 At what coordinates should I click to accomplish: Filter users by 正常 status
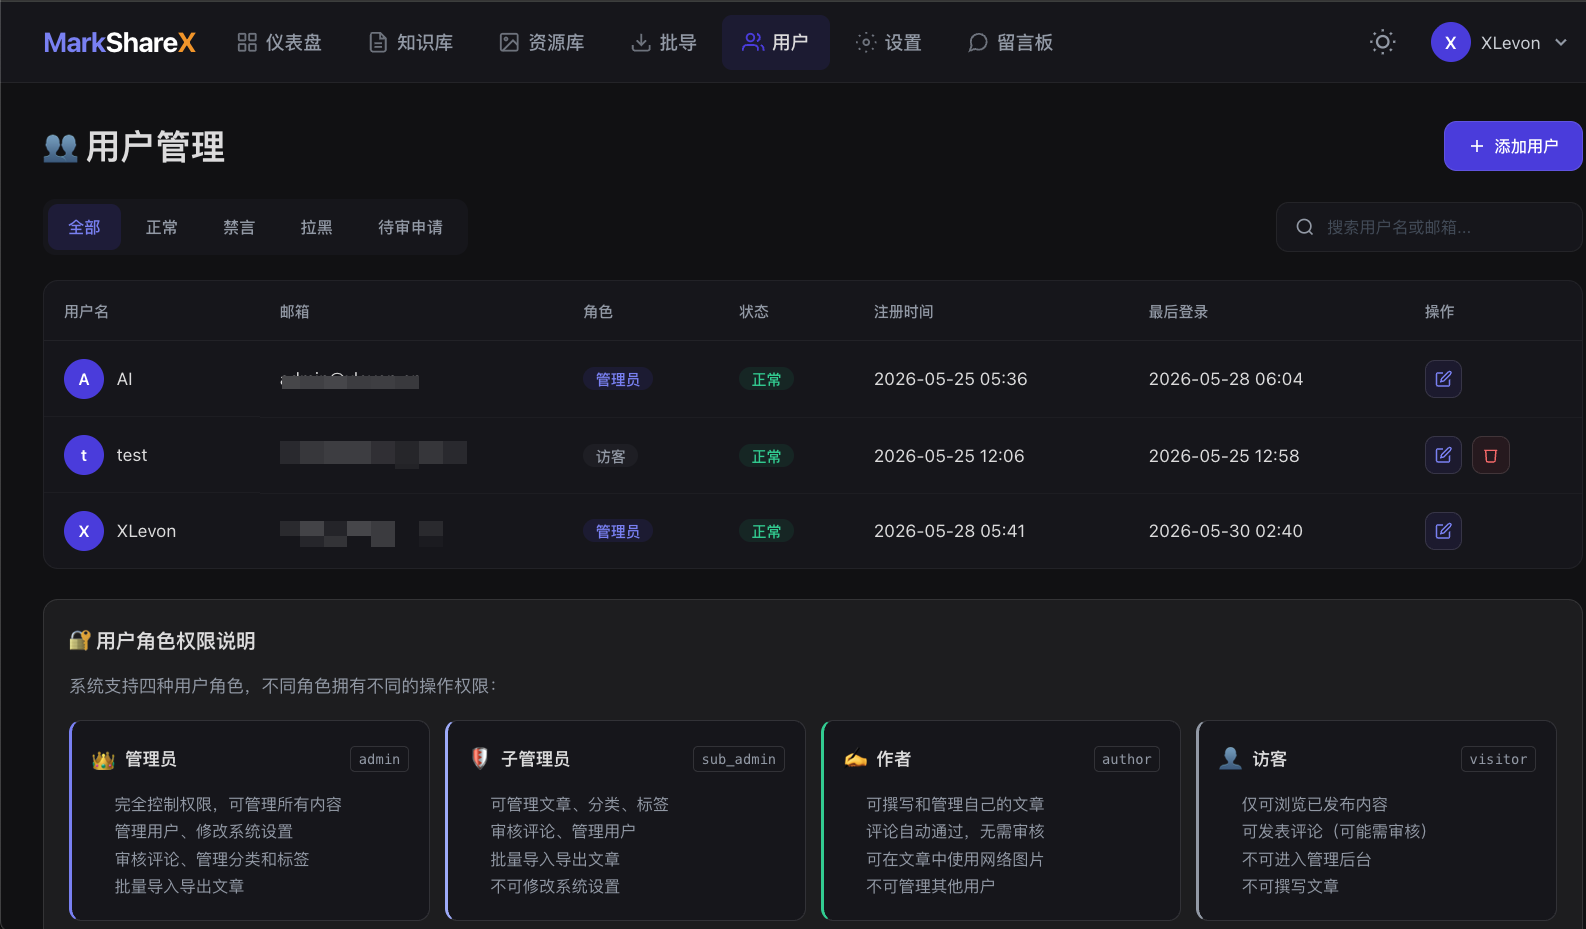point(162,227)
